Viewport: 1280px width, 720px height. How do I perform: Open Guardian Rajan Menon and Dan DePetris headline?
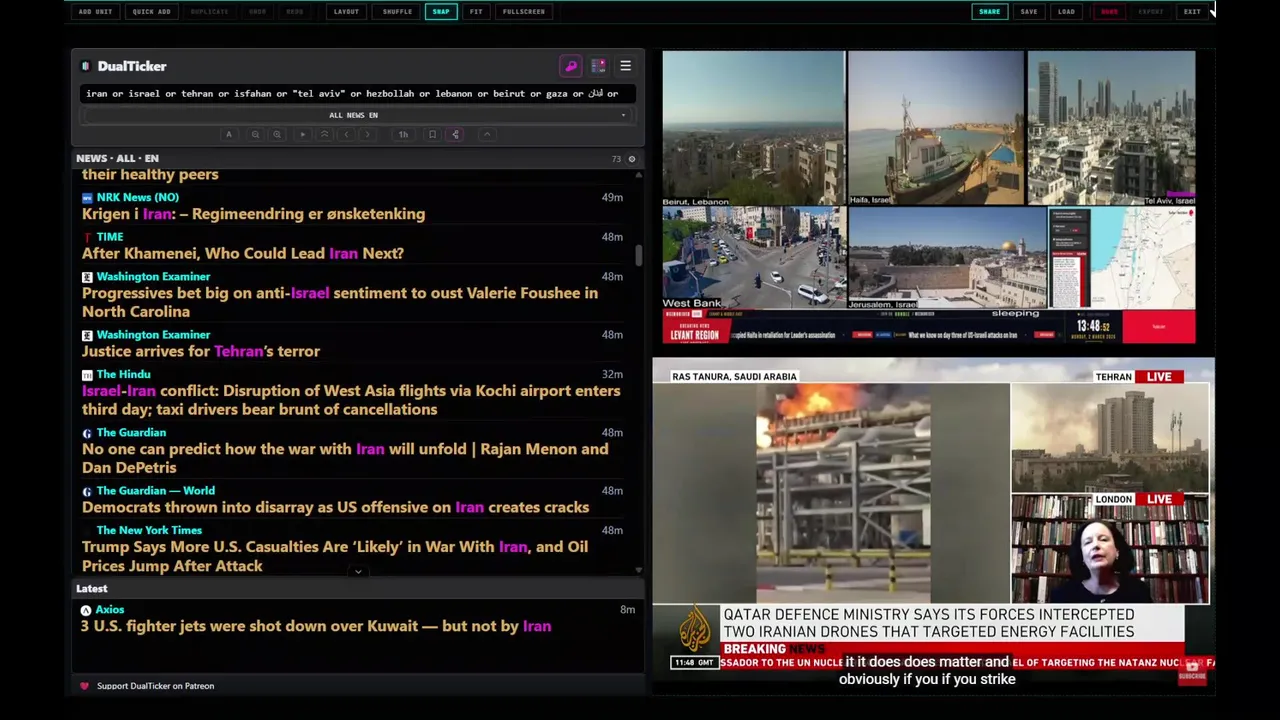[345, 458]
